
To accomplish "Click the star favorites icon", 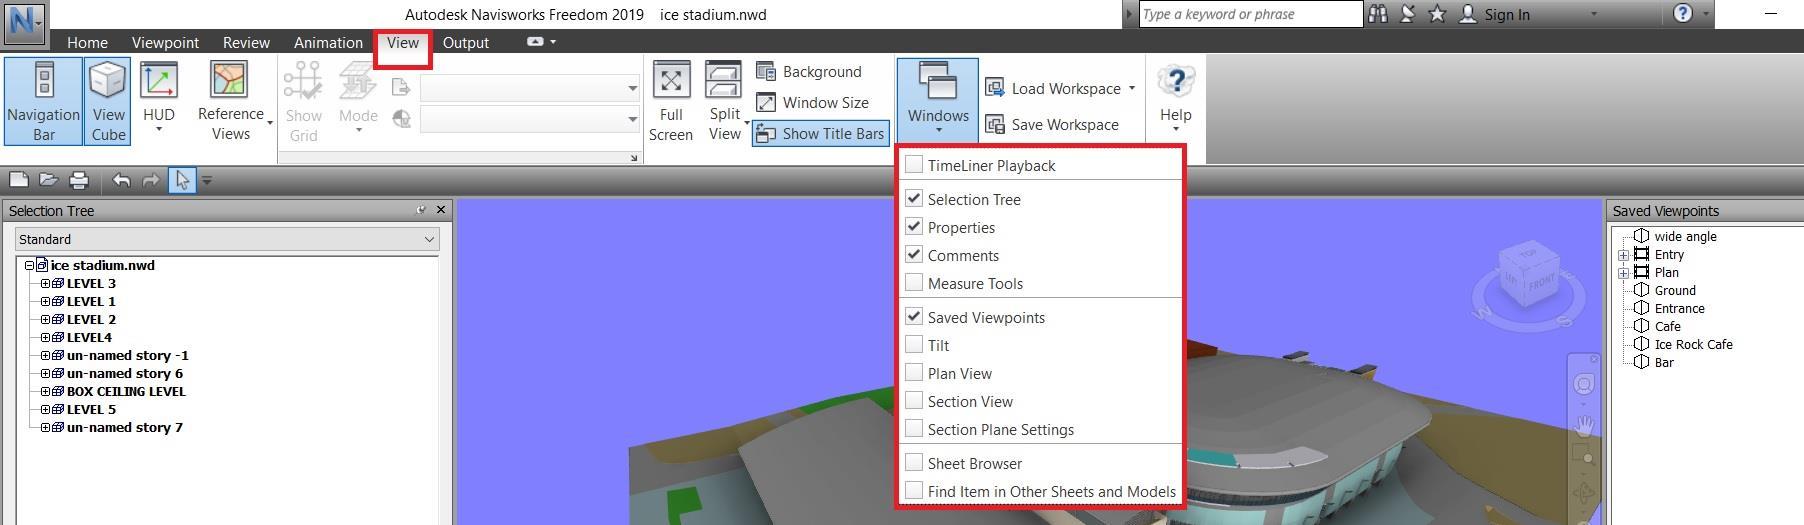I will pyautogui.click(x=1437, y=14).
